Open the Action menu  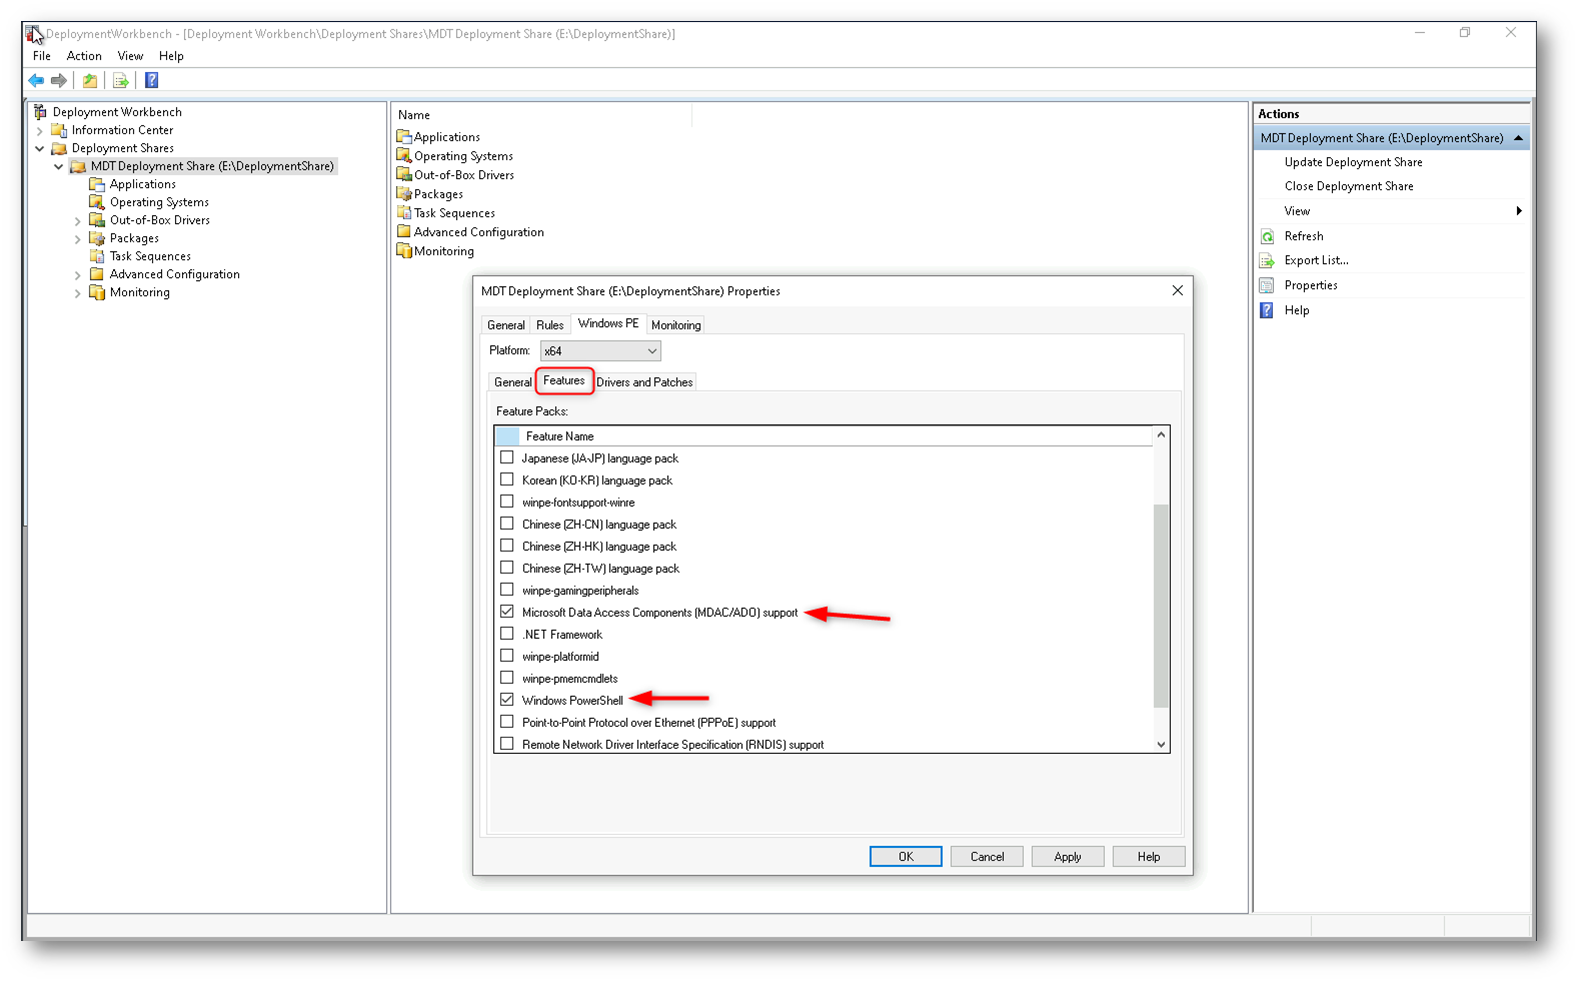[84, 56]
